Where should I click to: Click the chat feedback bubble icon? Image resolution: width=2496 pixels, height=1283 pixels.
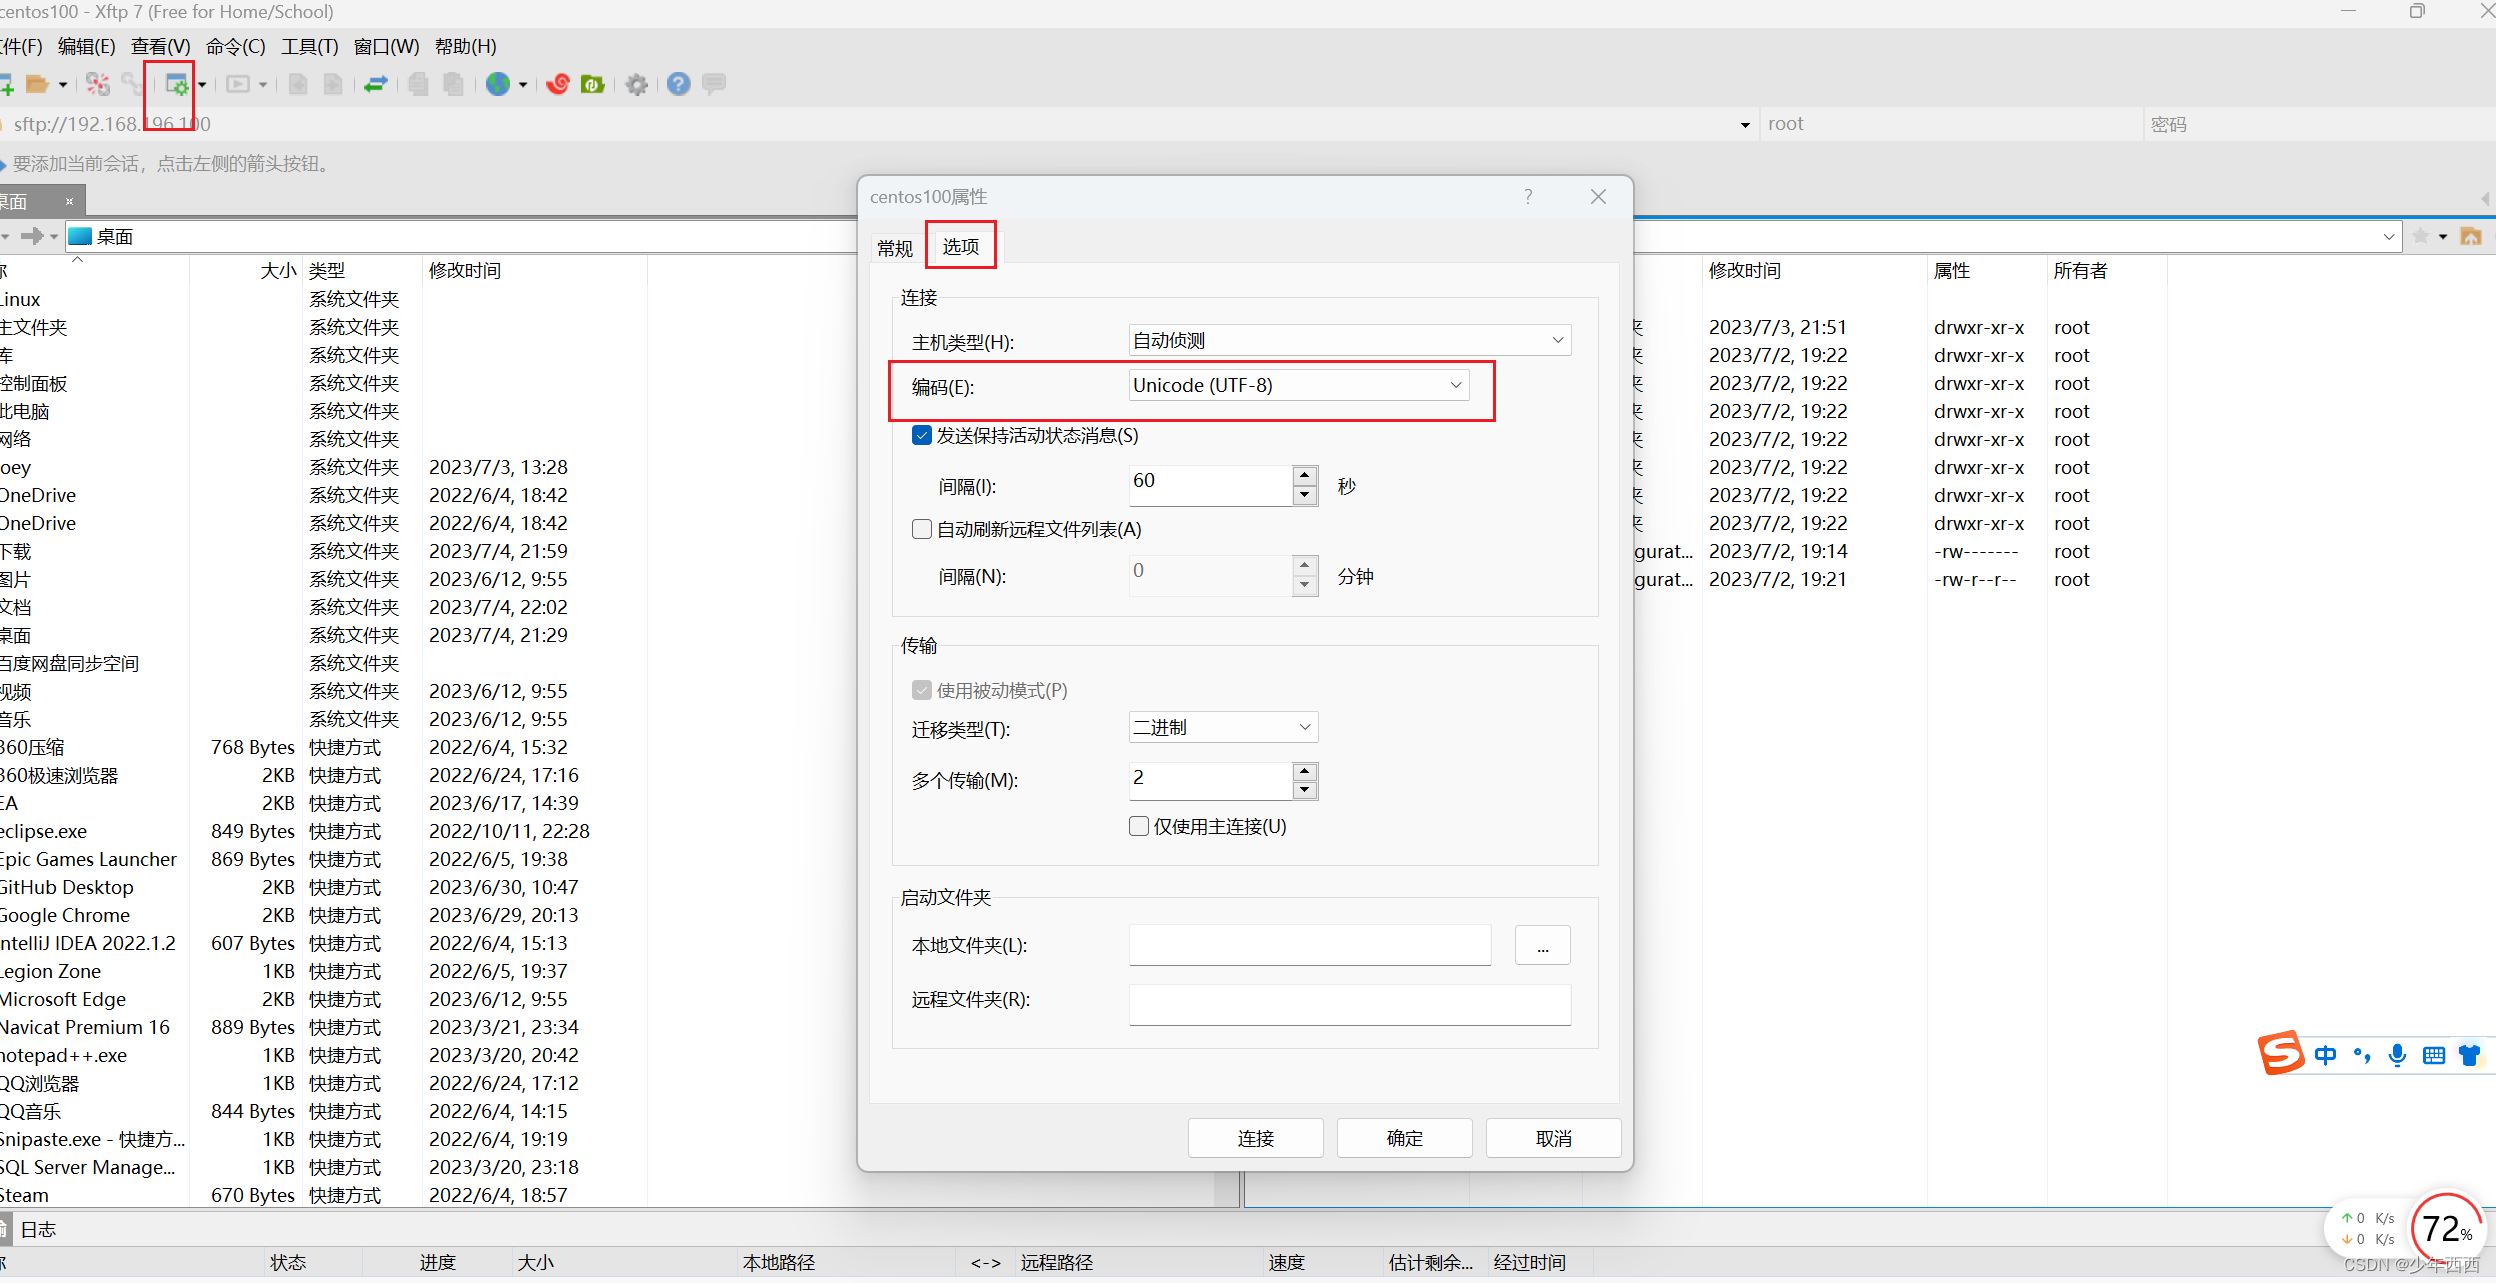714,84
